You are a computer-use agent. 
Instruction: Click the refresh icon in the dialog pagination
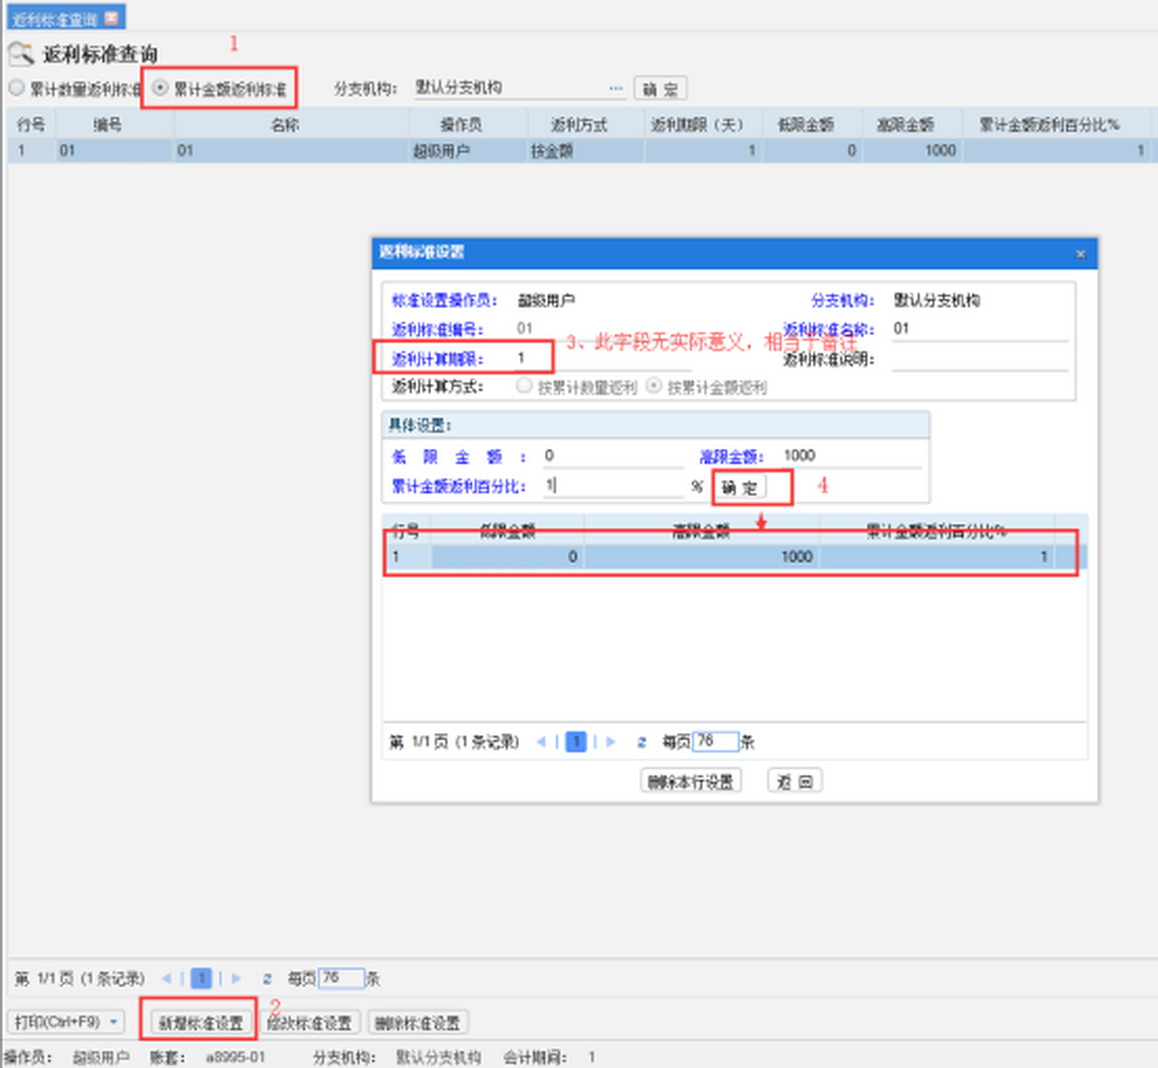pos(641,742)
